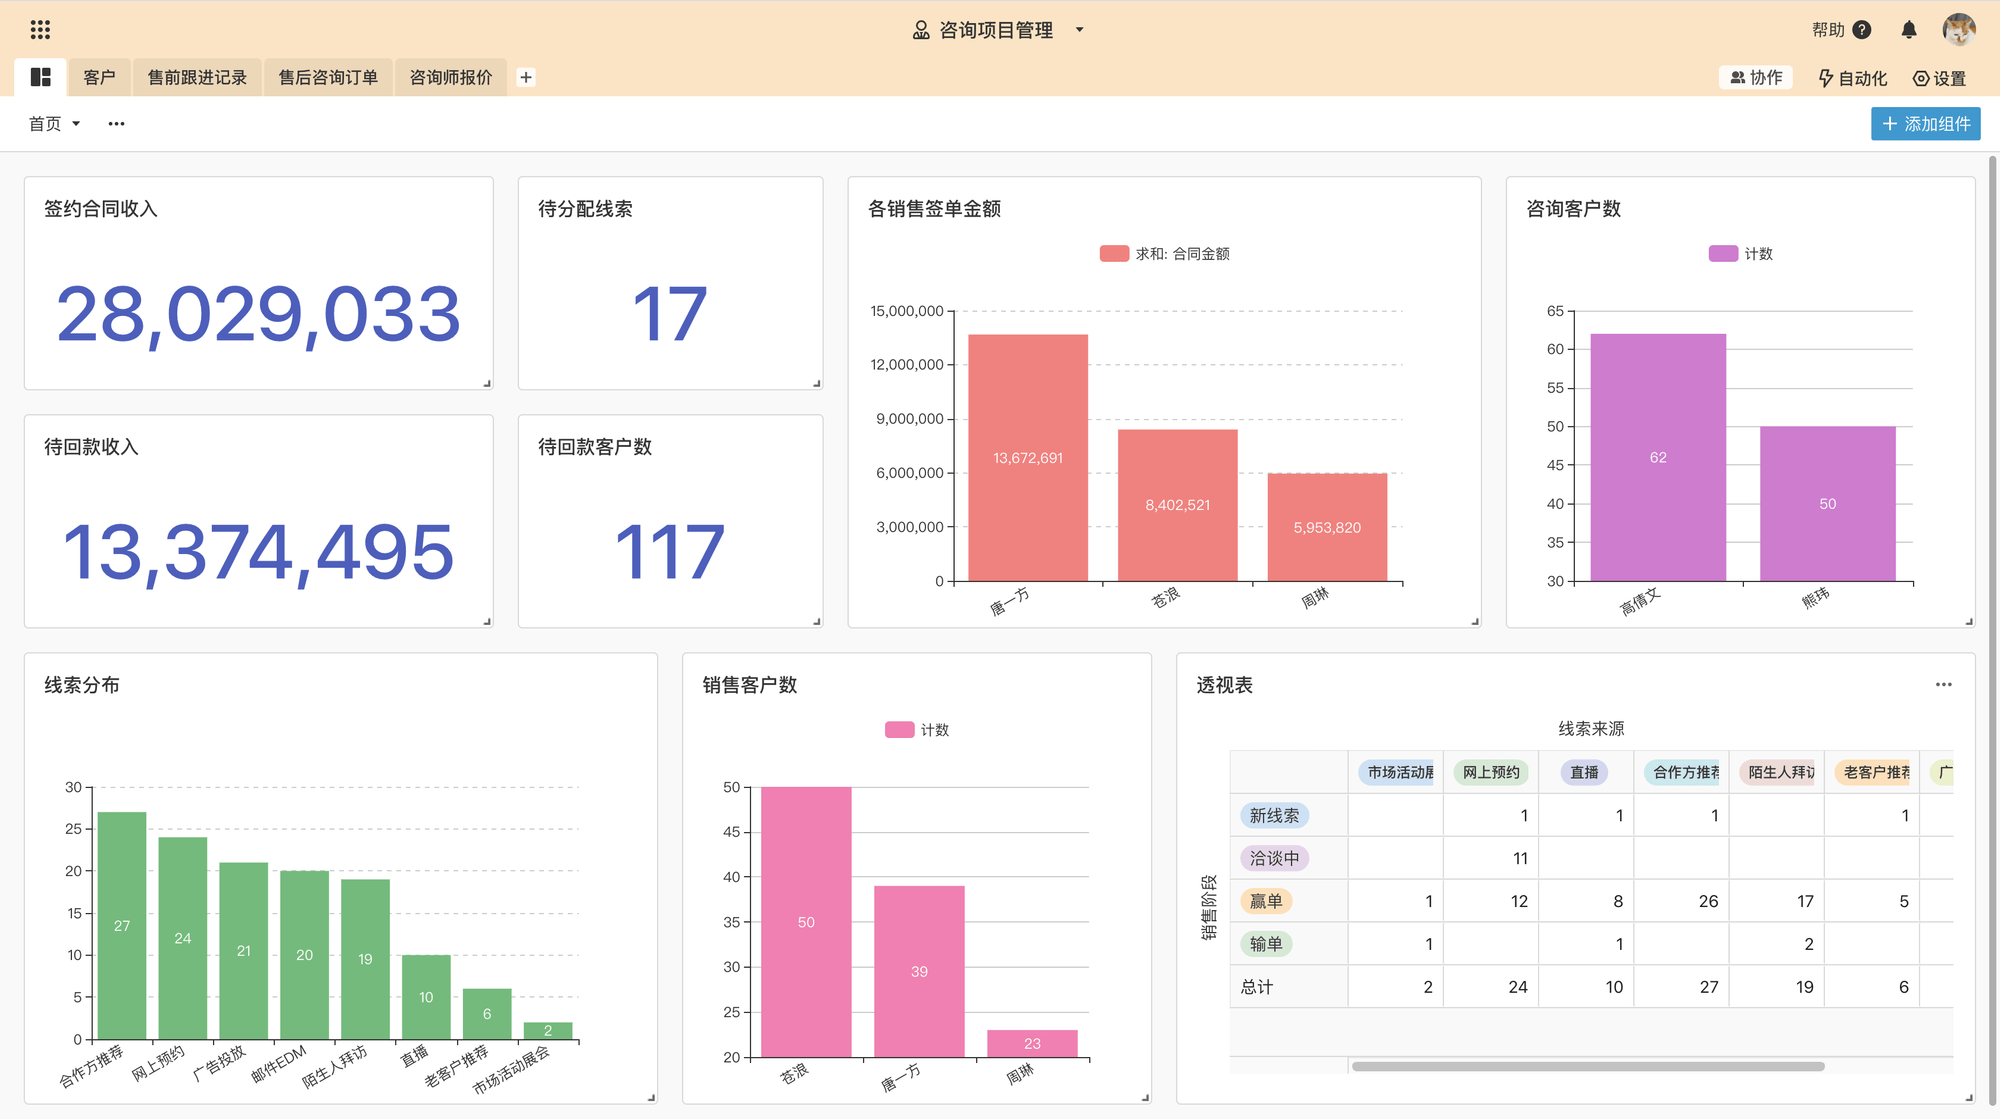Click the 陌生人拜访 bar with value 19
2000x1119 pixels.
[x=365, y=959]
